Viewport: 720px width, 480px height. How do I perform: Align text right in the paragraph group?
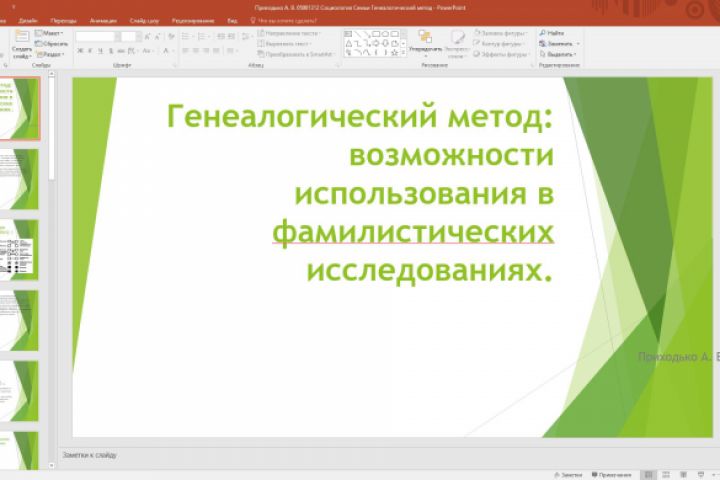tap(206, 51)
